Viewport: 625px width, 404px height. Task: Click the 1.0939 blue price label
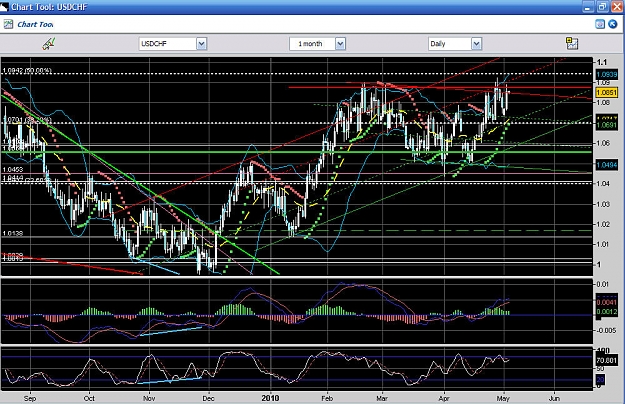[x=607, y=75]
